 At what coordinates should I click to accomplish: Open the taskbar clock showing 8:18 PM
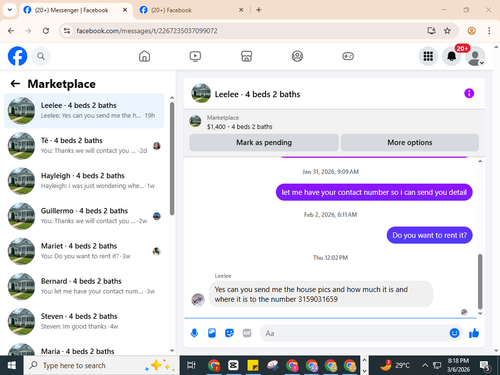coord(458,365)
